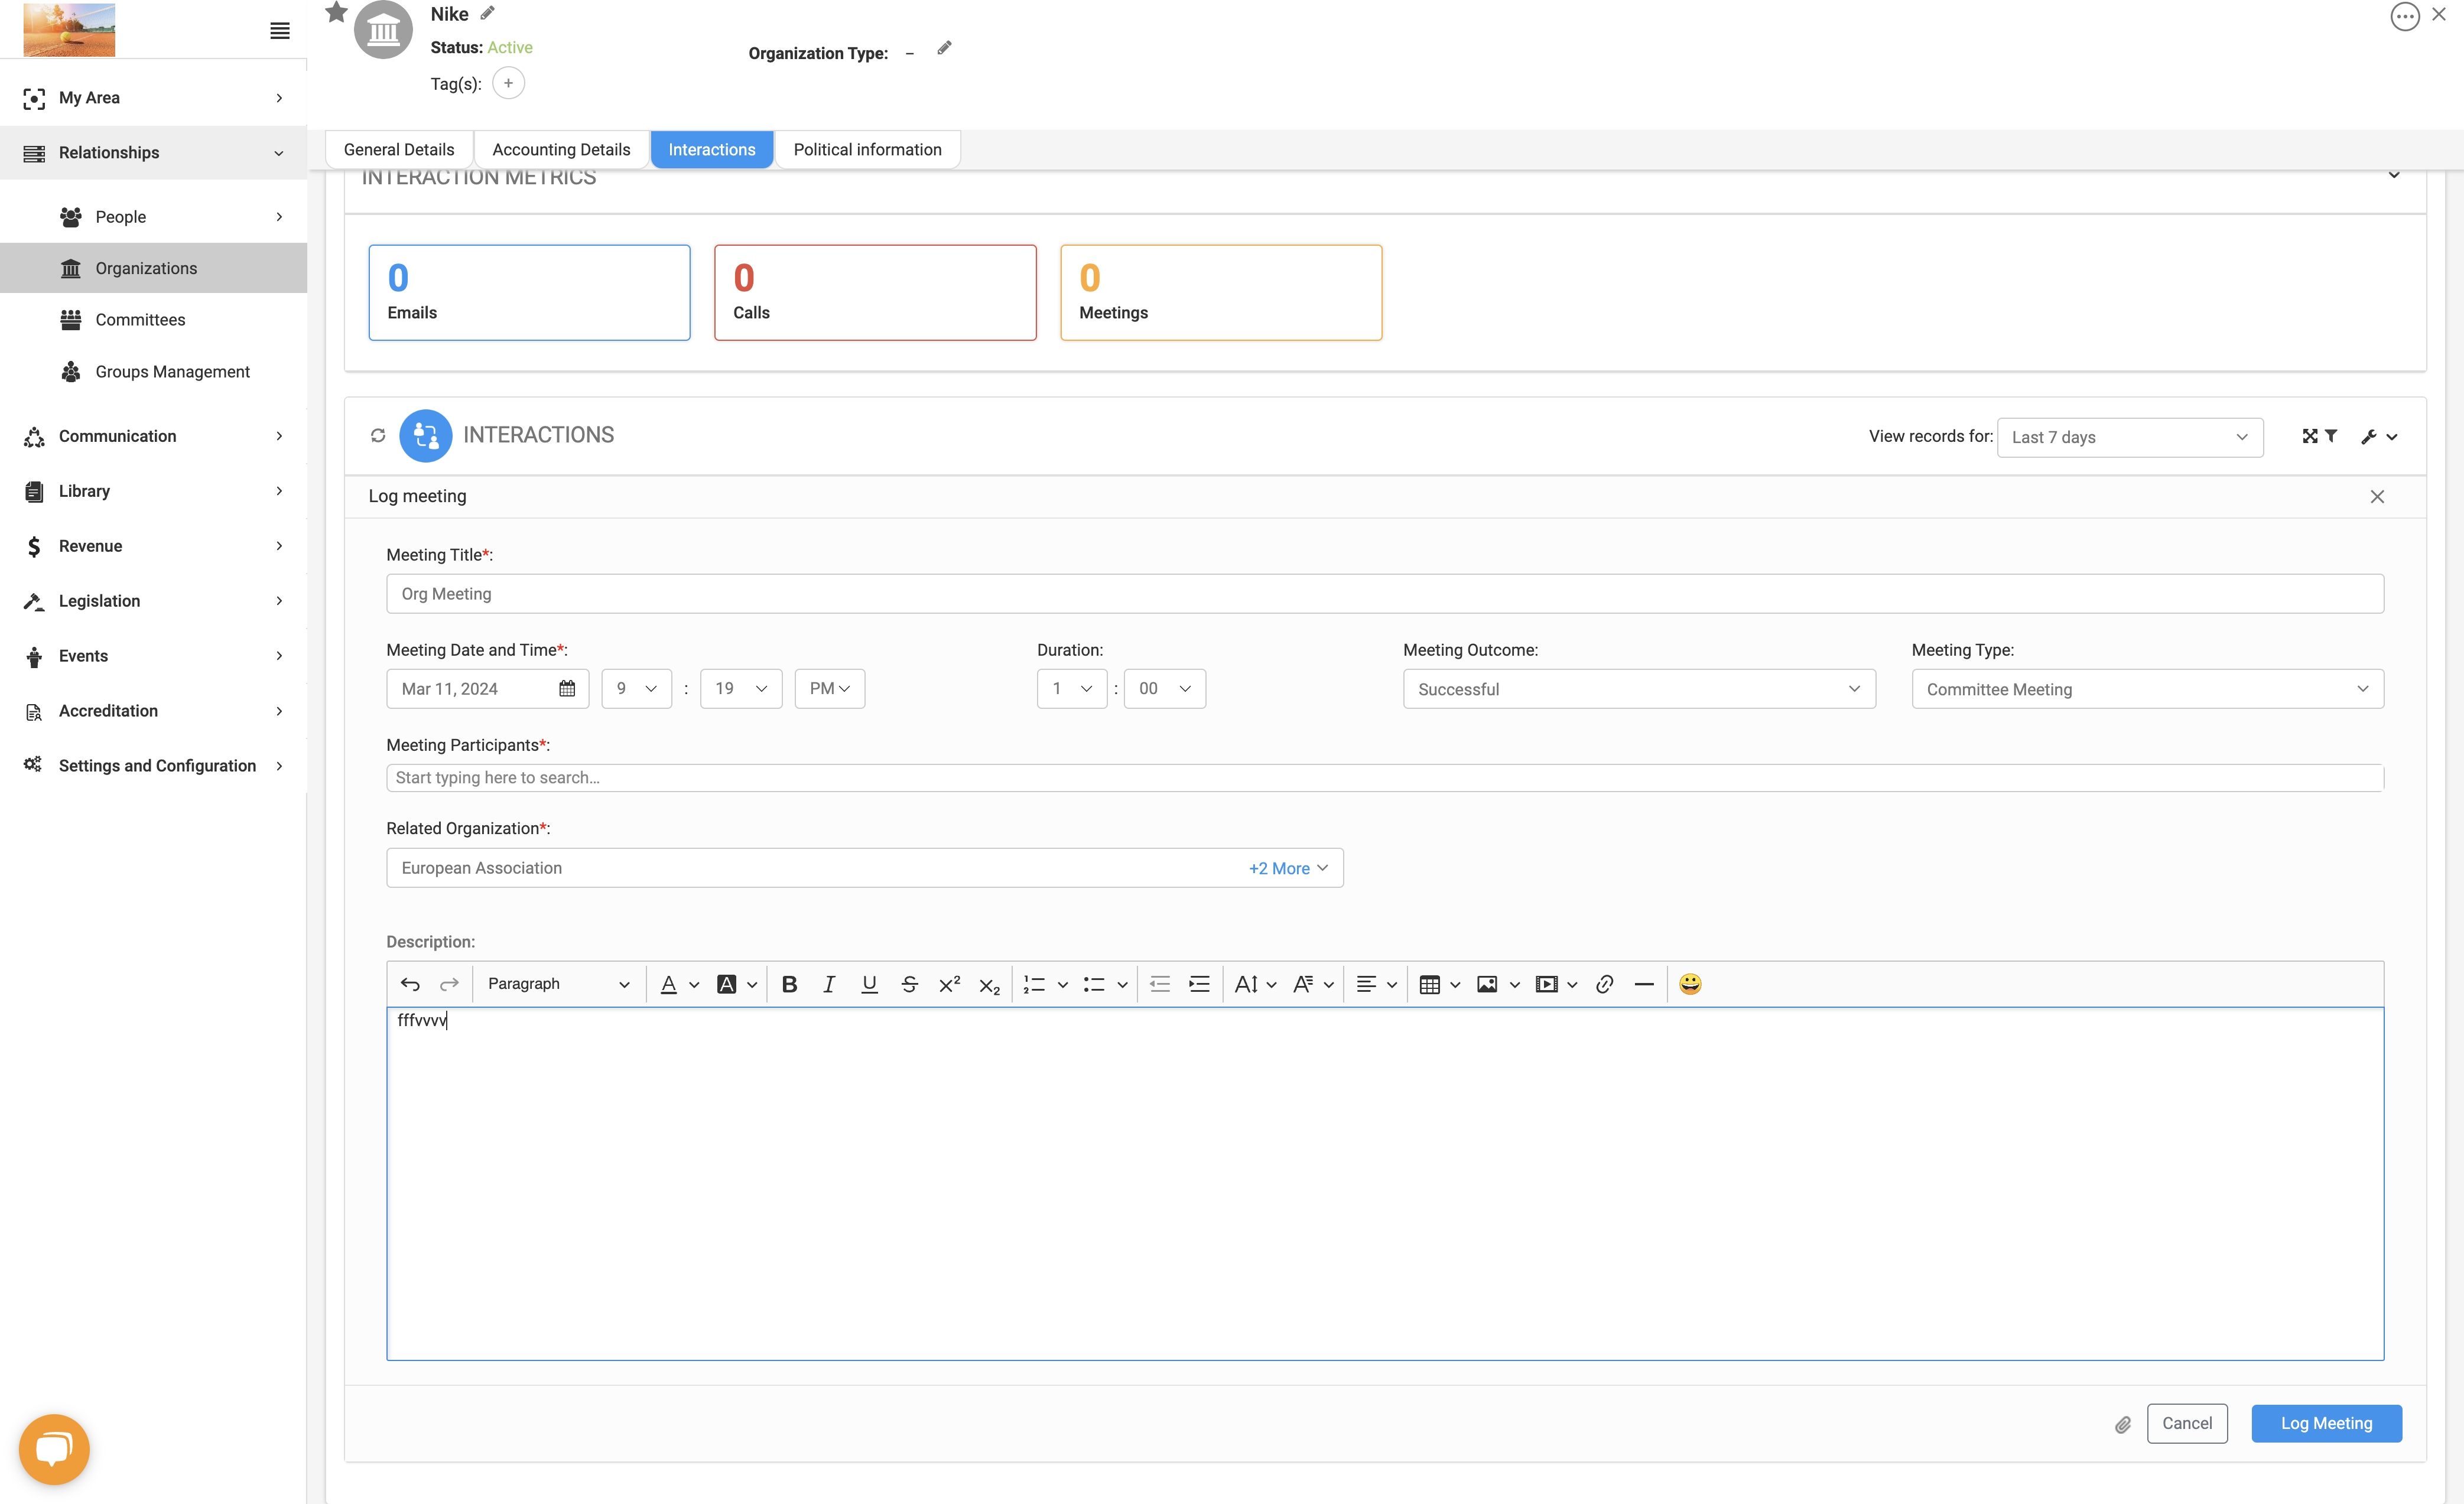Screen dimensions: 2464x1504
Task: Refresh the Interactions list
Action: pos(378,435)
